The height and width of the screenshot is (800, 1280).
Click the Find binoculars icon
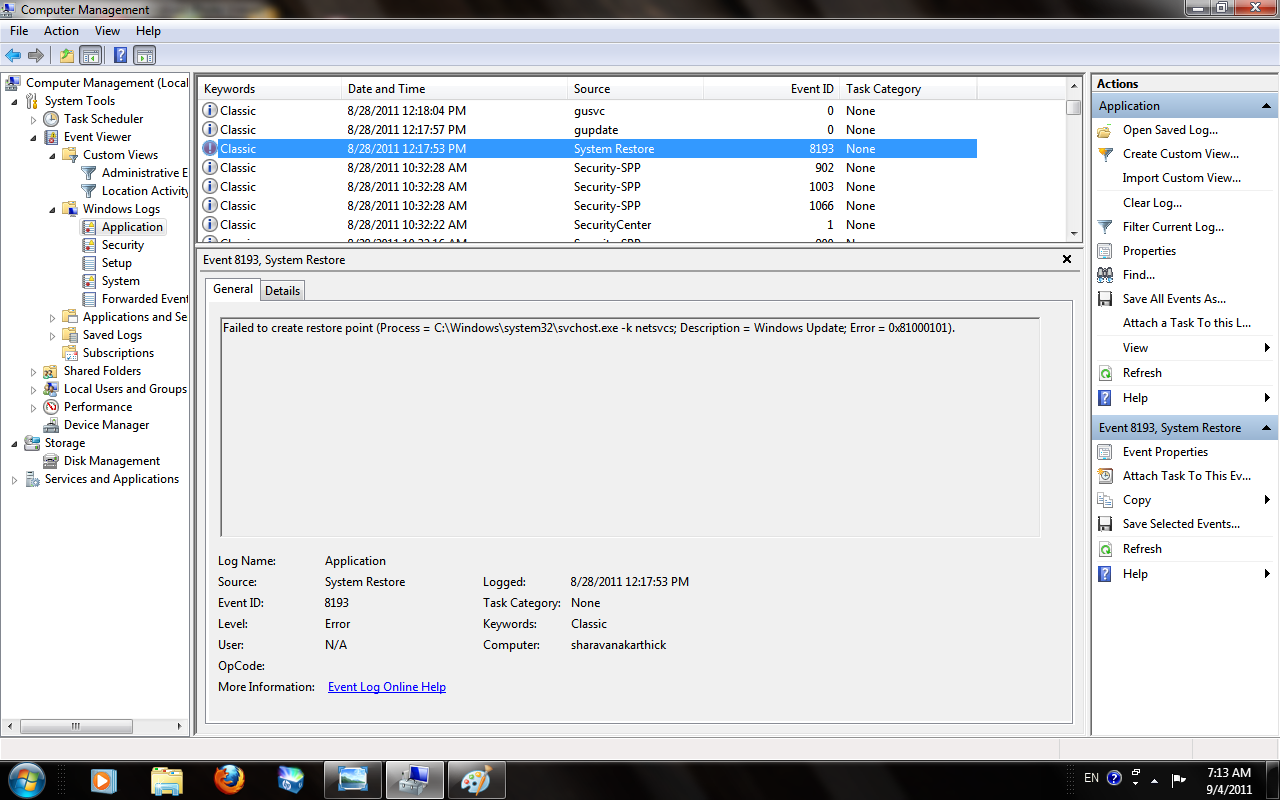(1105, 275)
